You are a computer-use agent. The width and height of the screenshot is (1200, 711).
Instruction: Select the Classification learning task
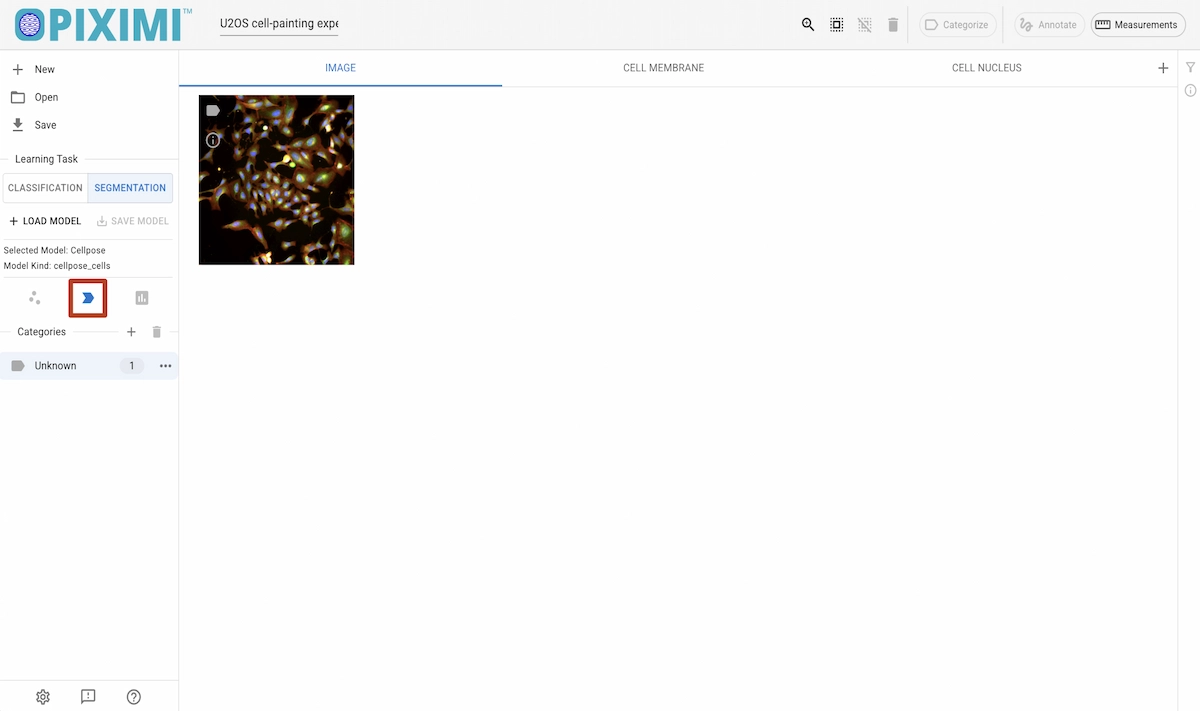click(45, 188)
